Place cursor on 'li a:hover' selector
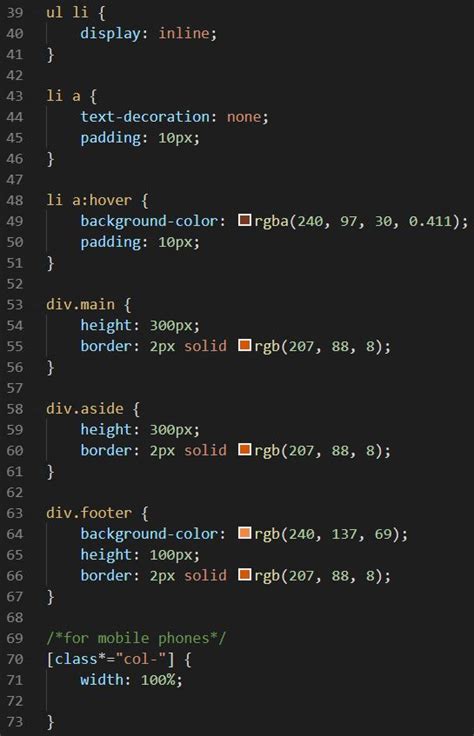474x736 pixels. [89, 200]
